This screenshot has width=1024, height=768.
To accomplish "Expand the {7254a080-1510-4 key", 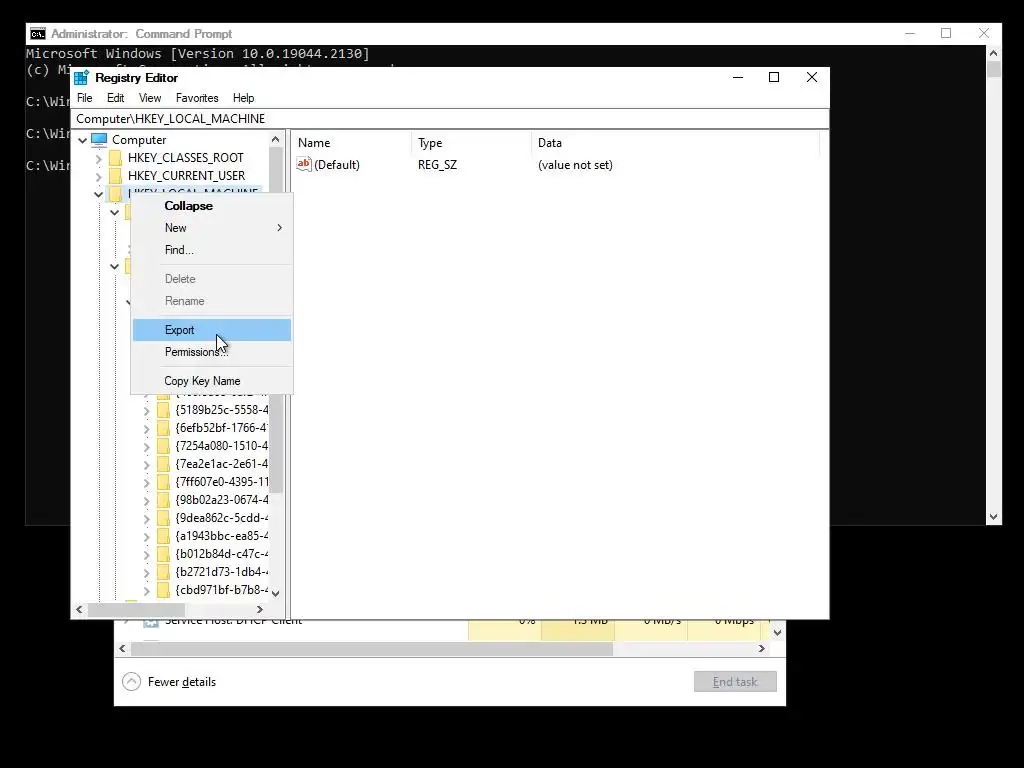I will 146,447.
